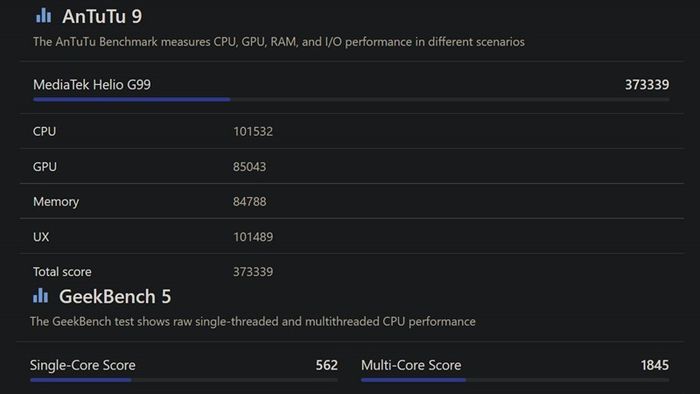Viewport: 700px width, 394px height.
Task: Click the AnTuTu total 373339 on the right
Action: coord(646,84)
